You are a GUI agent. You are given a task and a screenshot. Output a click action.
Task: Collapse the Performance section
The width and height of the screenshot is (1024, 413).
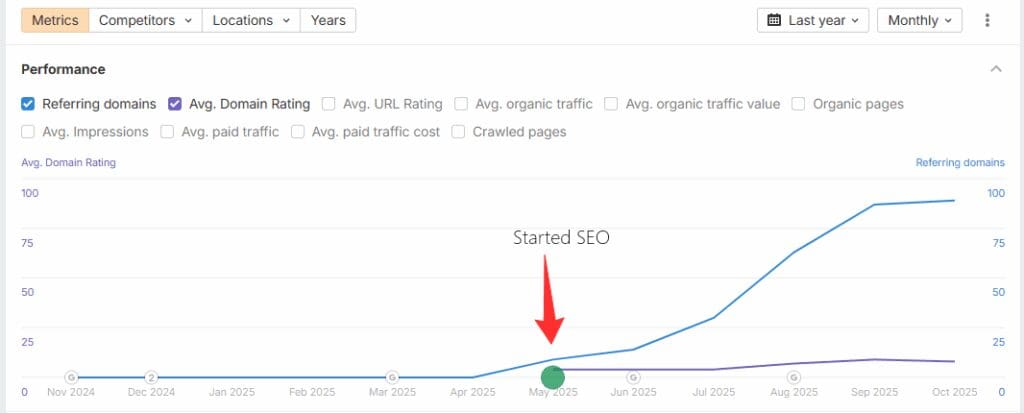(x=995, y=69)
